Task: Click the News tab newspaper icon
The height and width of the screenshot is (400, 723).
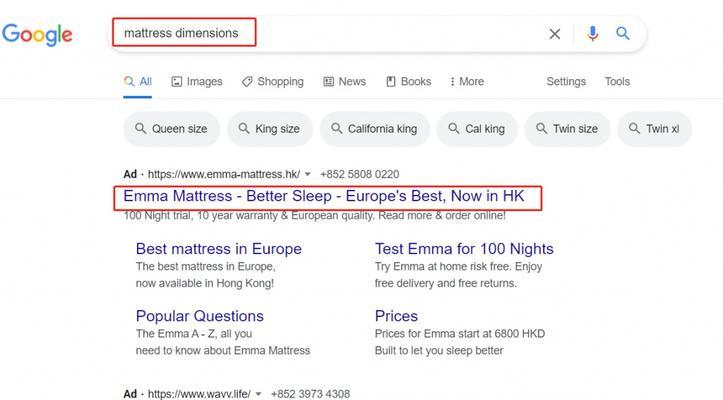Action: [x=328, y=82]
